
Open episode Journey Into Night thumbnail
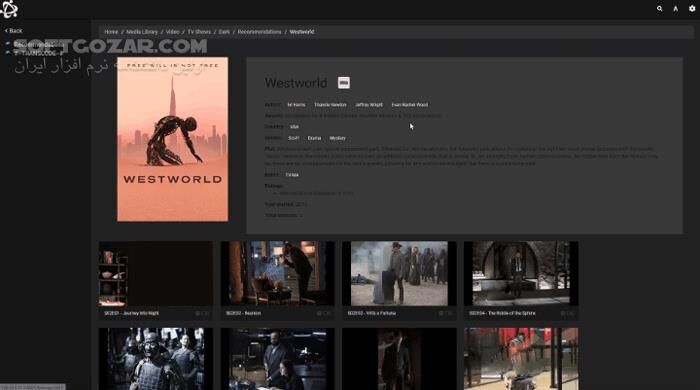point(156,274)
